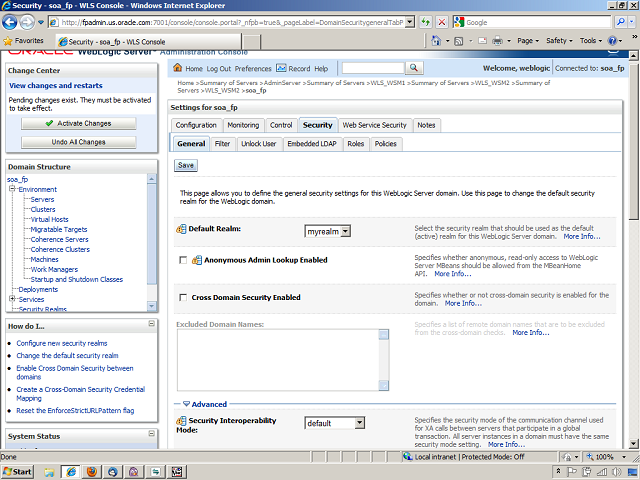Switch to the Embedded LDAP tab
640x480 pixels.
(311, 144)
